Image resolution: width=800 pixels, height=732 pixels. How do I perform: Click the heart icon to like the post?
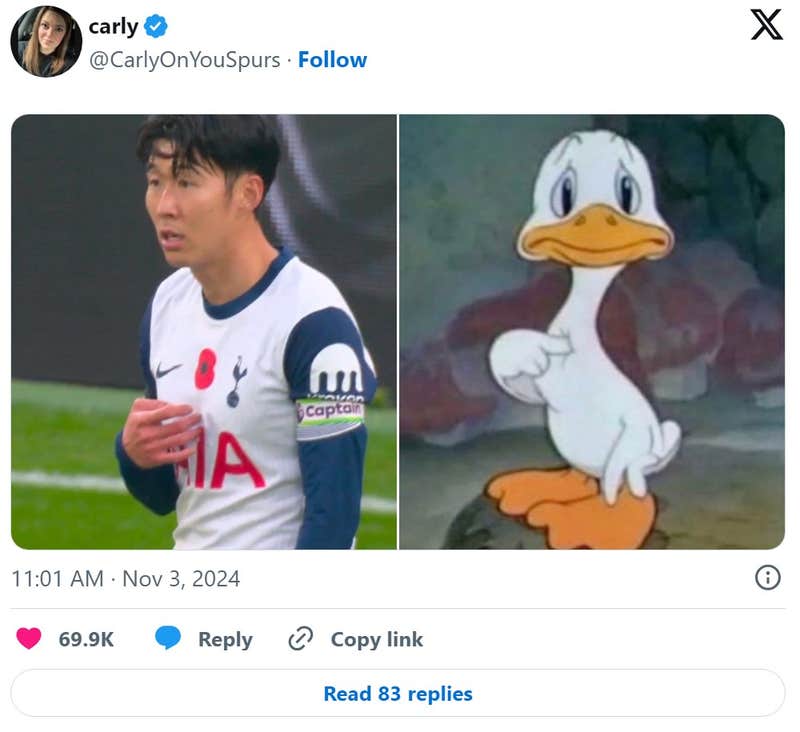(x=27, y=639)
